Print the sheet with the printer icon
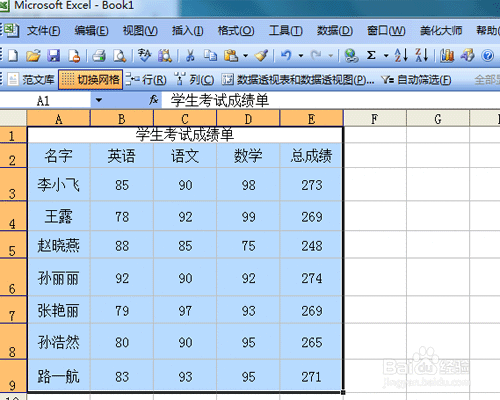 tap(99, 55)
